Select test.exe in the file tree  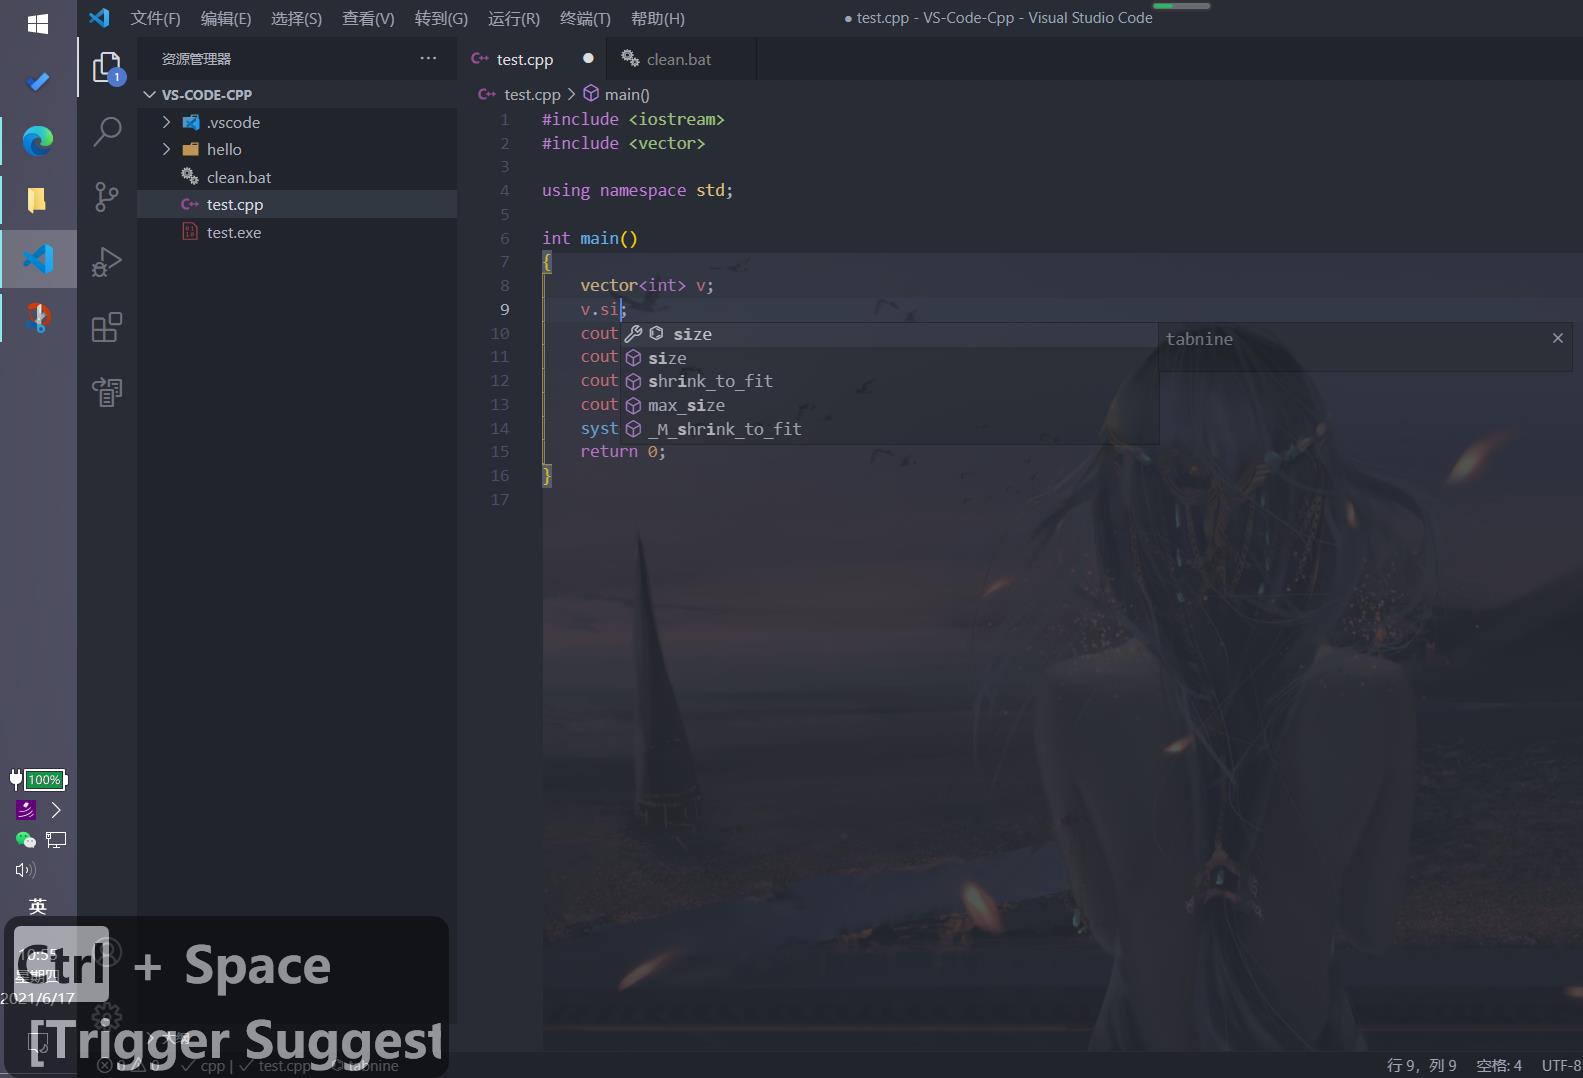pyautogui.click(x=297, y=232)
